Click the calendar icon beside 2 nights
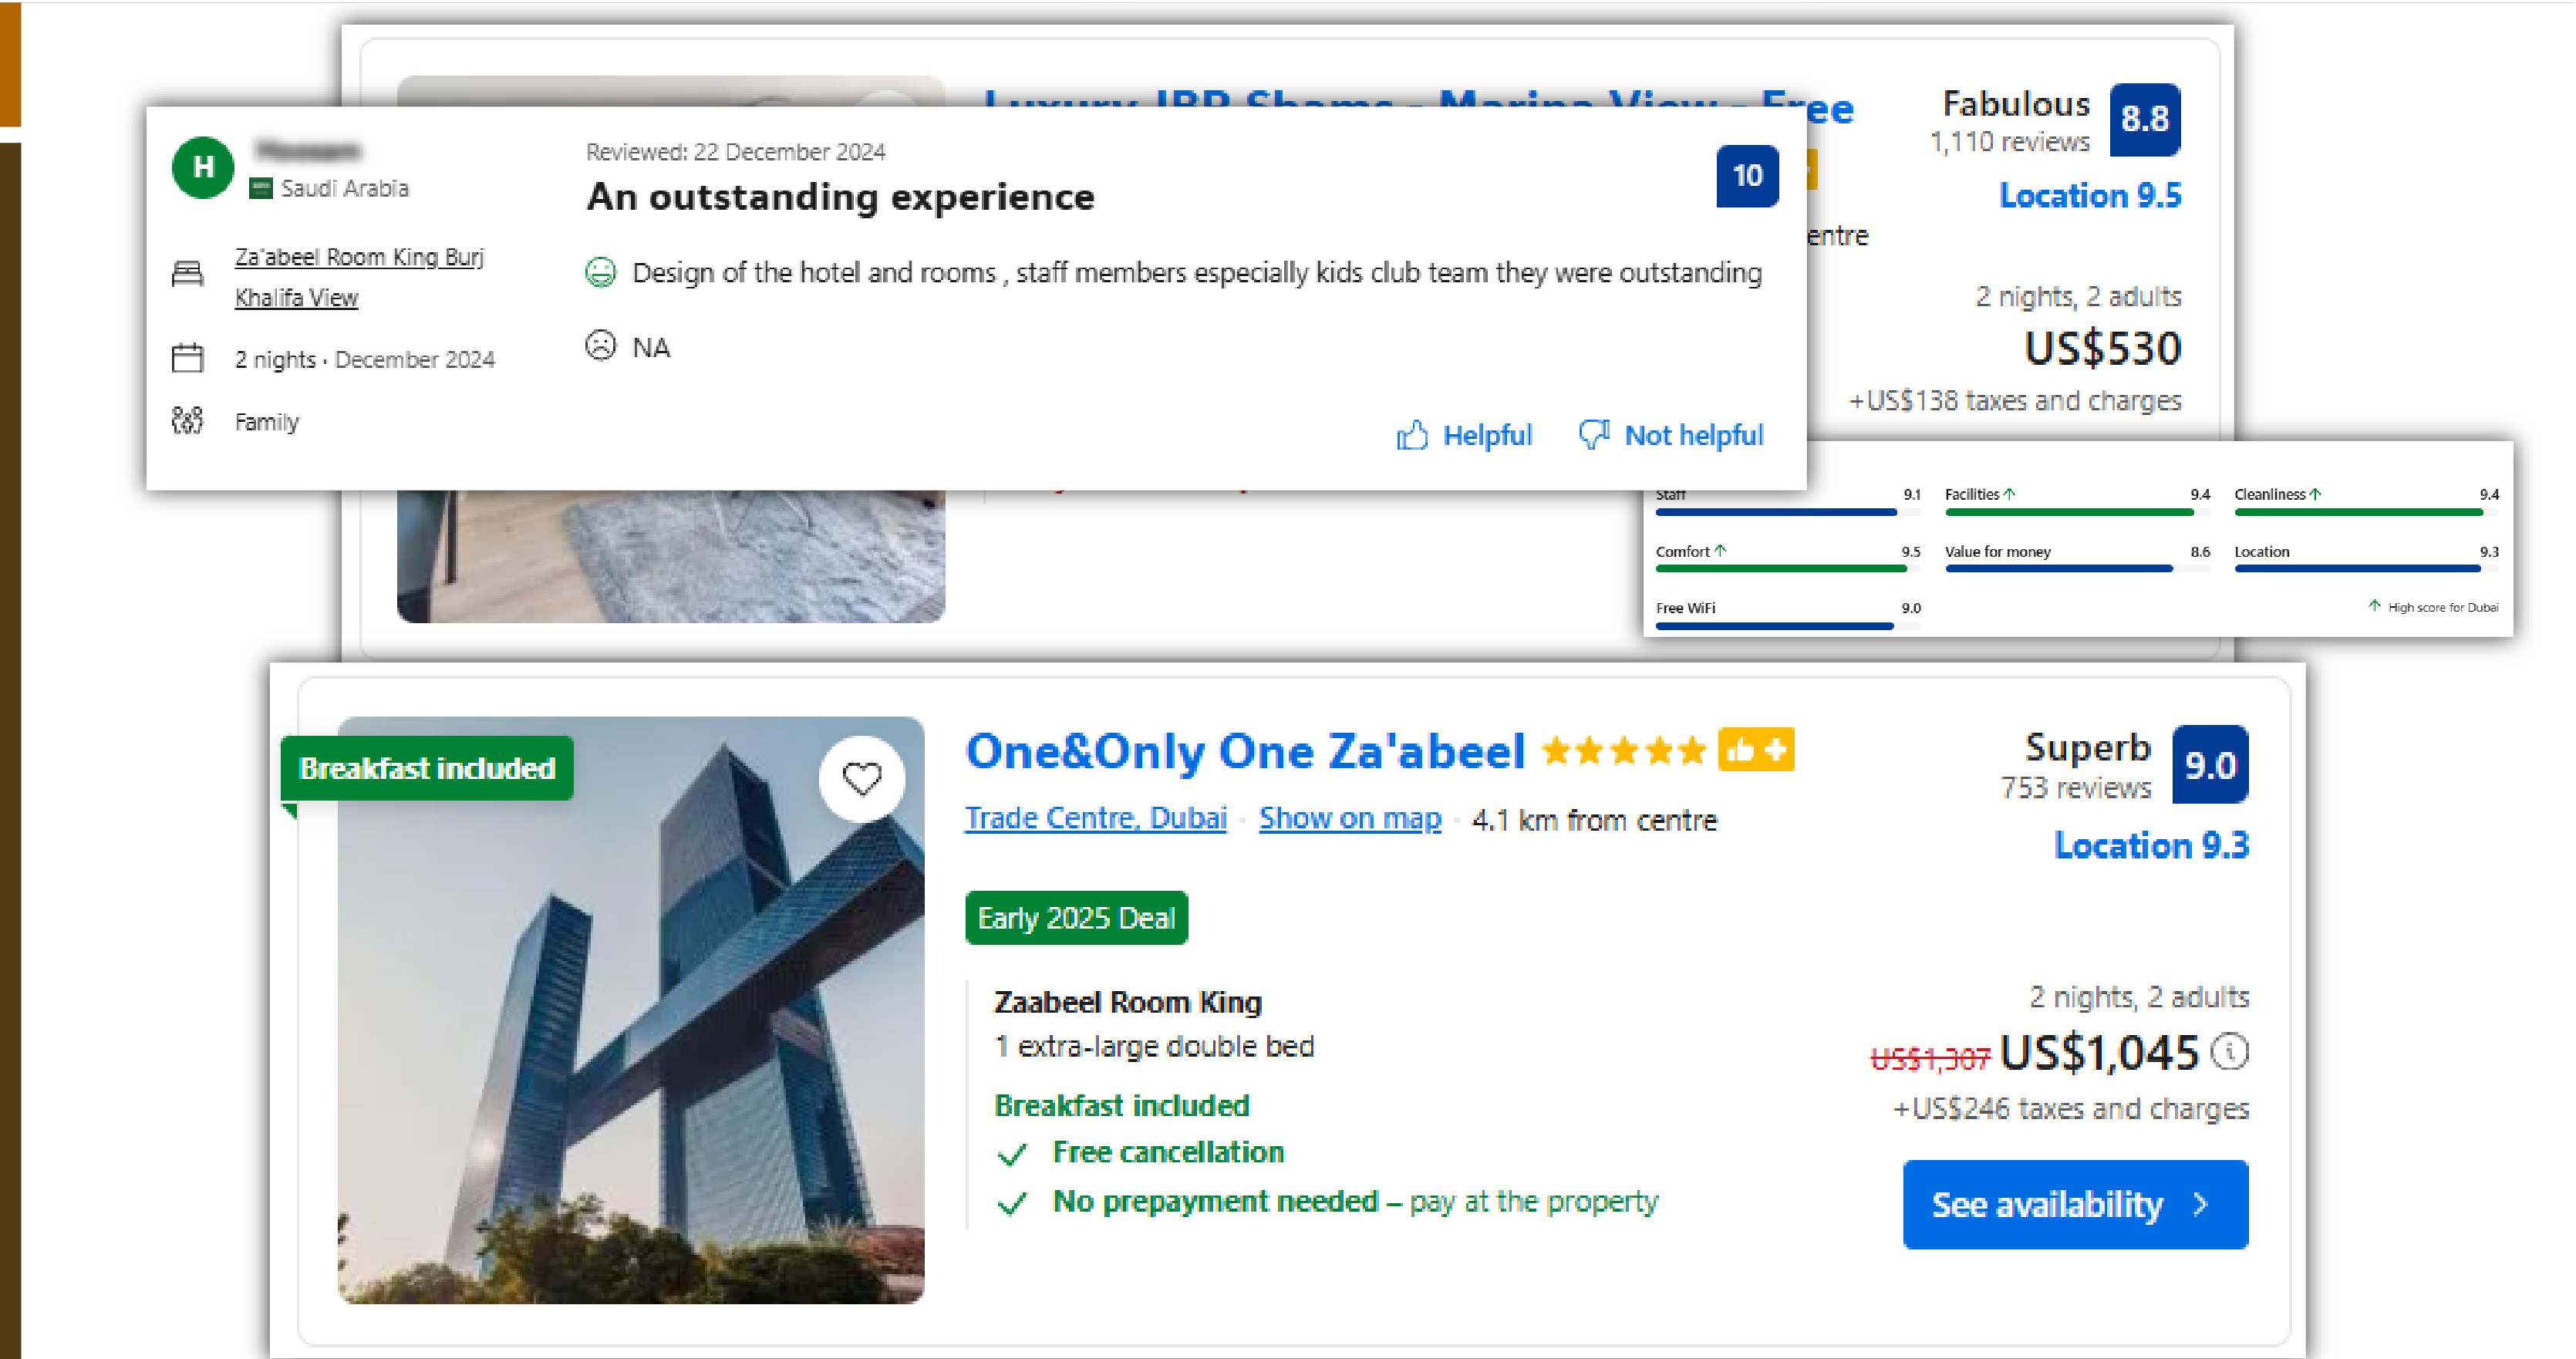This screenshot has height=1359, width=2576. [x=187, y=358]
